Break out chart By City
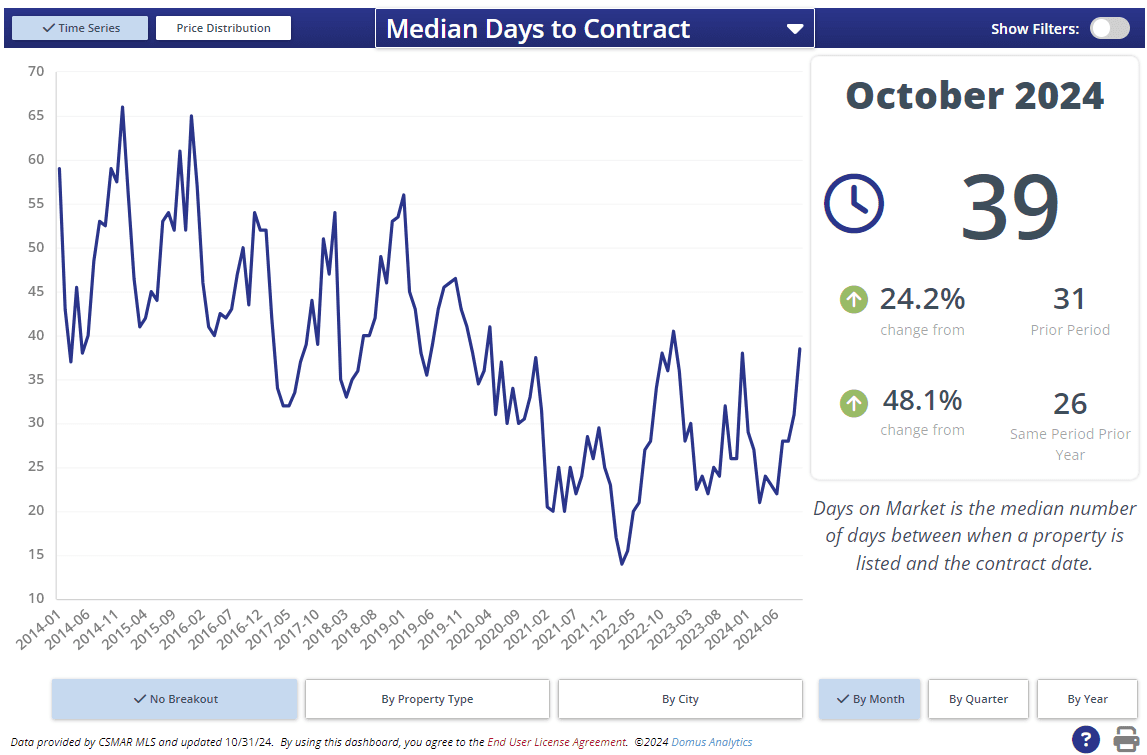This screenshot has height=755, width=1147. (x=680, y=699)
